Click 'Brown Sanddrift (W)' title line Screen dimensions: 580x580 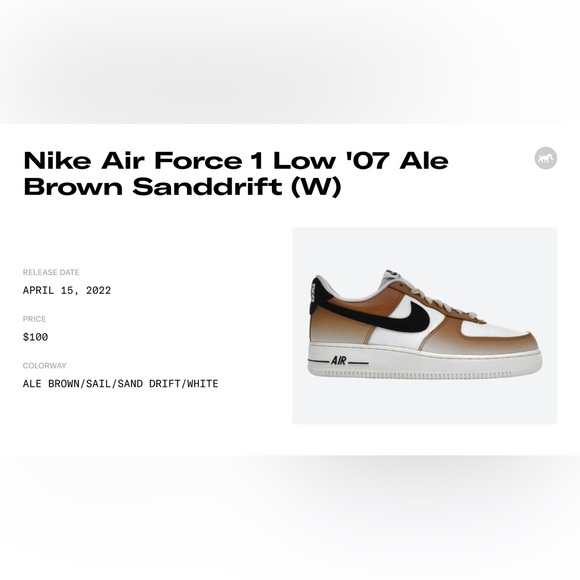[182, 186]
